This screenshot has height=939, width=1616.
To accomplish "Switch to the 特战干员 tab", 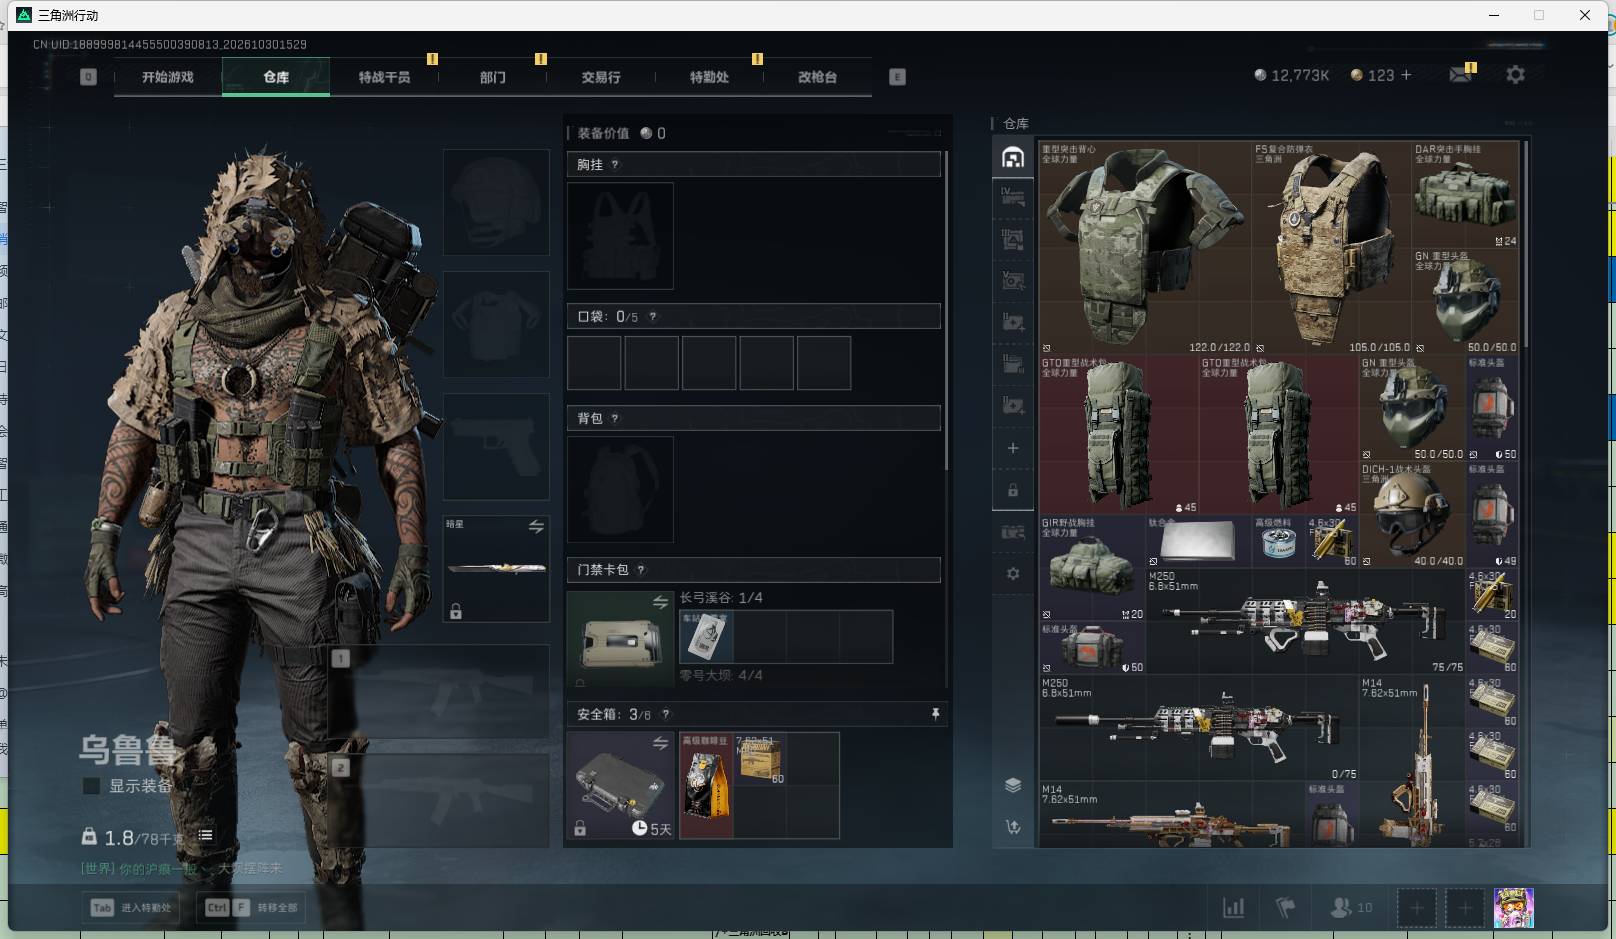I will (x=384, y=77).
